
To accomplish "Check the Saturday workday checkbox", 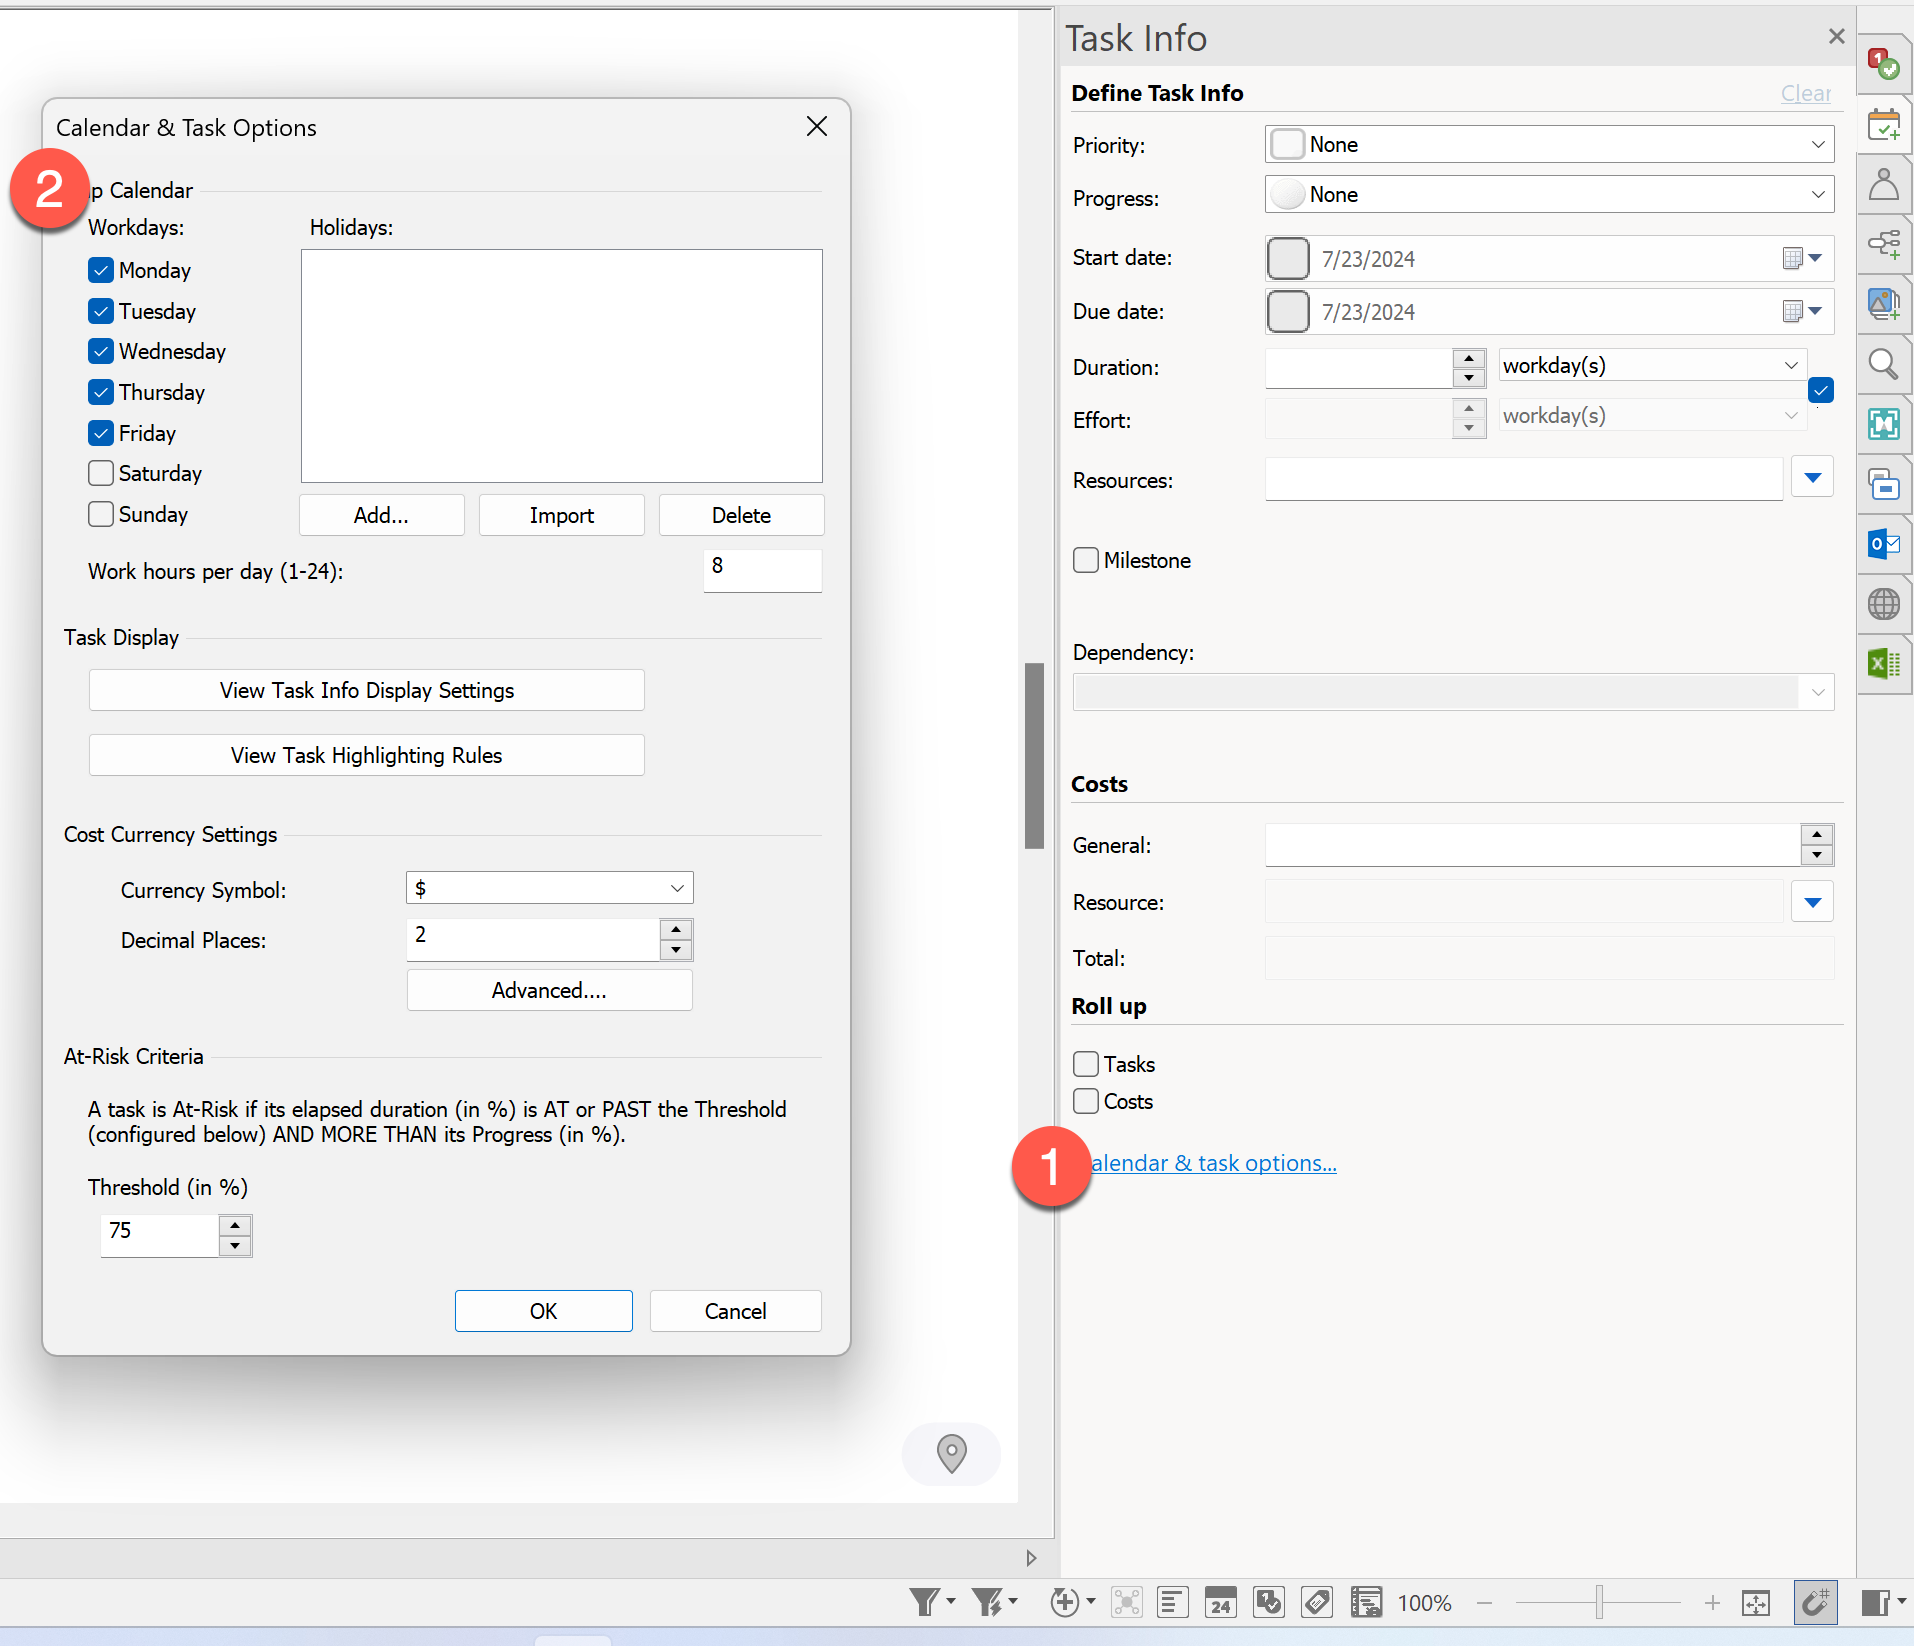I will (101, 473).
